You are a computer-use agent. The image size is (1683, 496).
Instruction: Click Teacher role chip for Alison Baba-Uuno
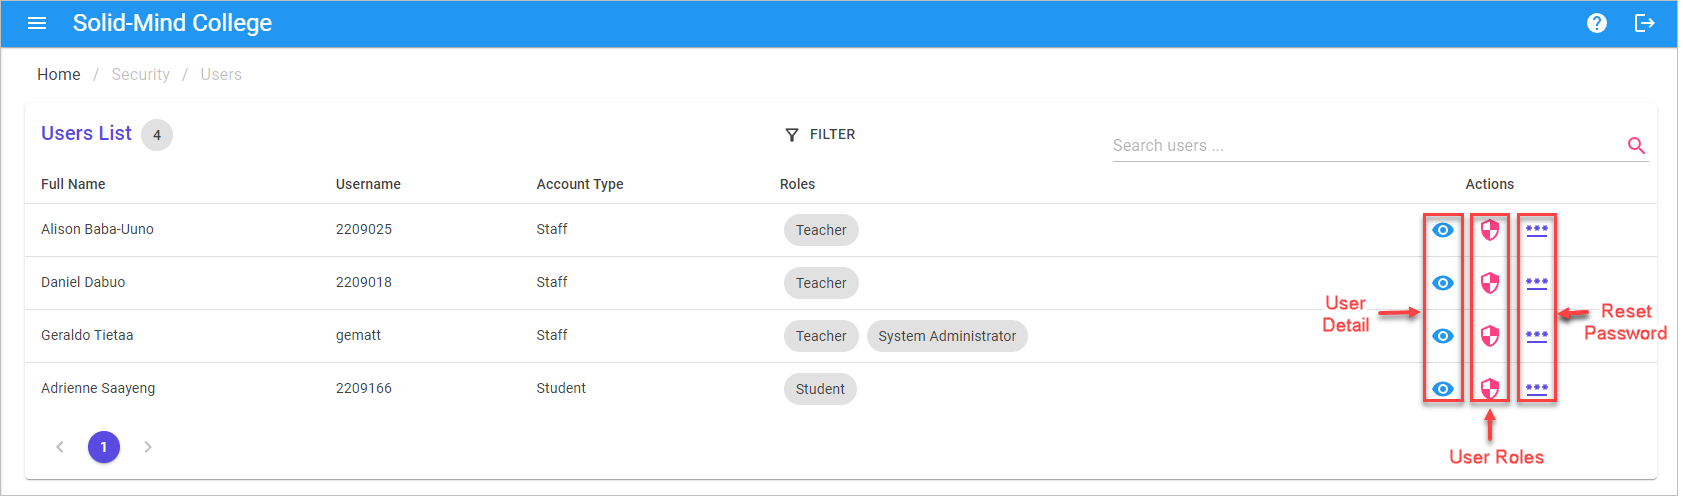tap(821, 230)
